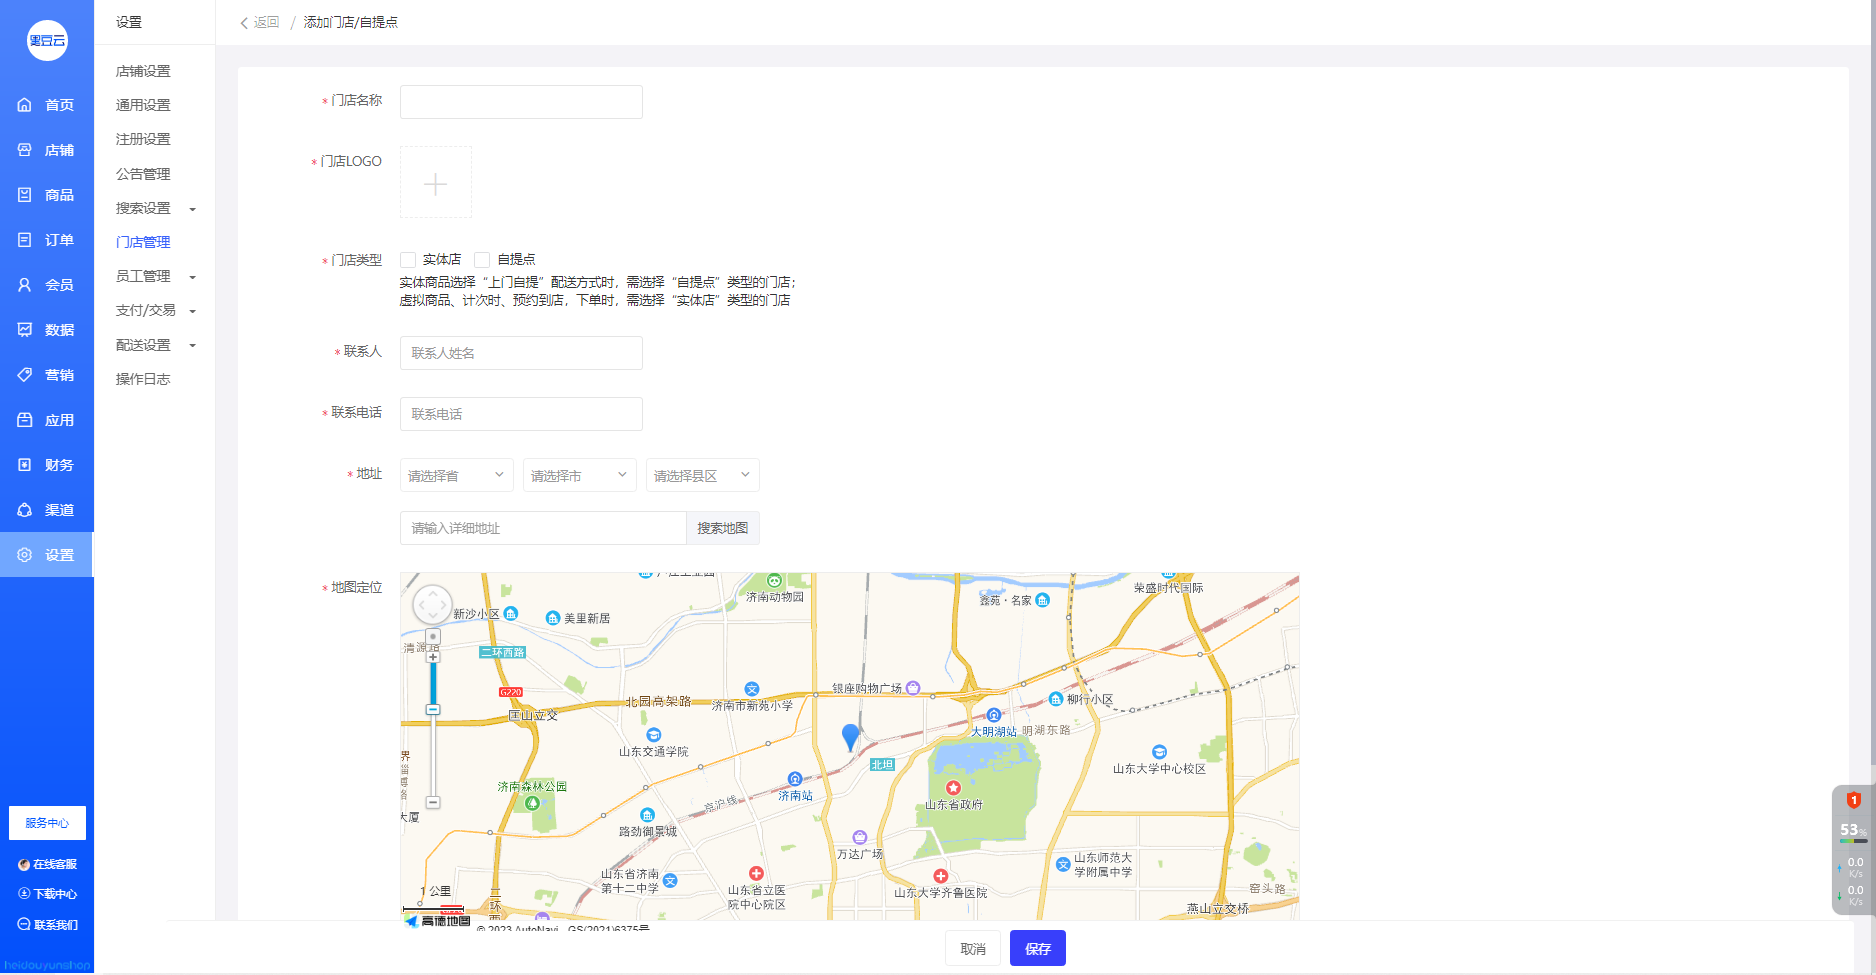Open the 请选择县区 district dropdown
This screenshot has width=1876, height=975.
click(702, 476)
